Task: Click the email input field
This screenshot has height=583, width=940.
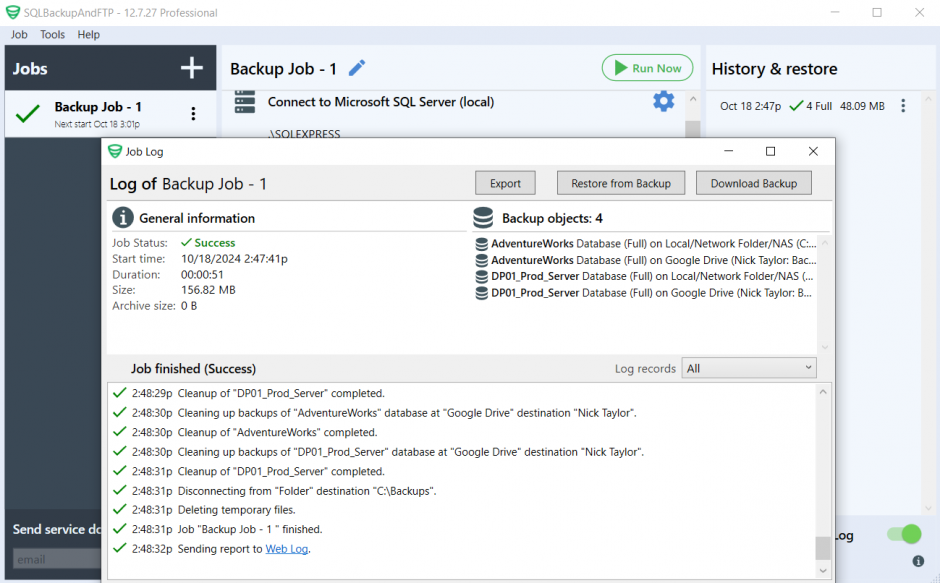Action: (57, 560)
